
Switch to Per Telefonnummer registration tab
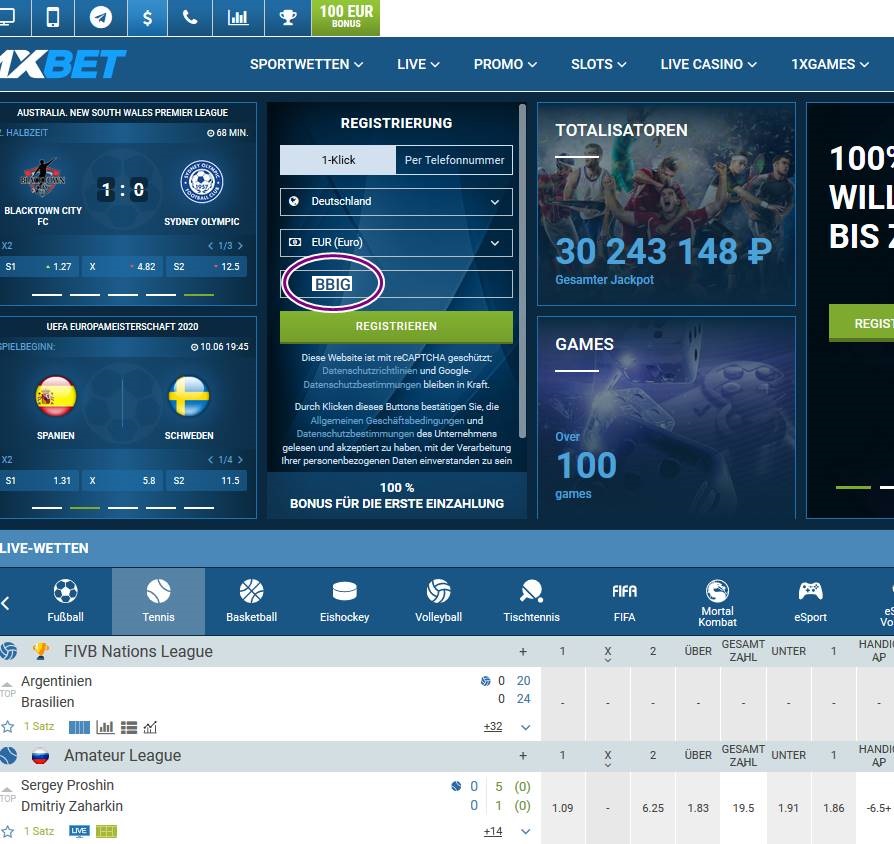tap(454, 160)
